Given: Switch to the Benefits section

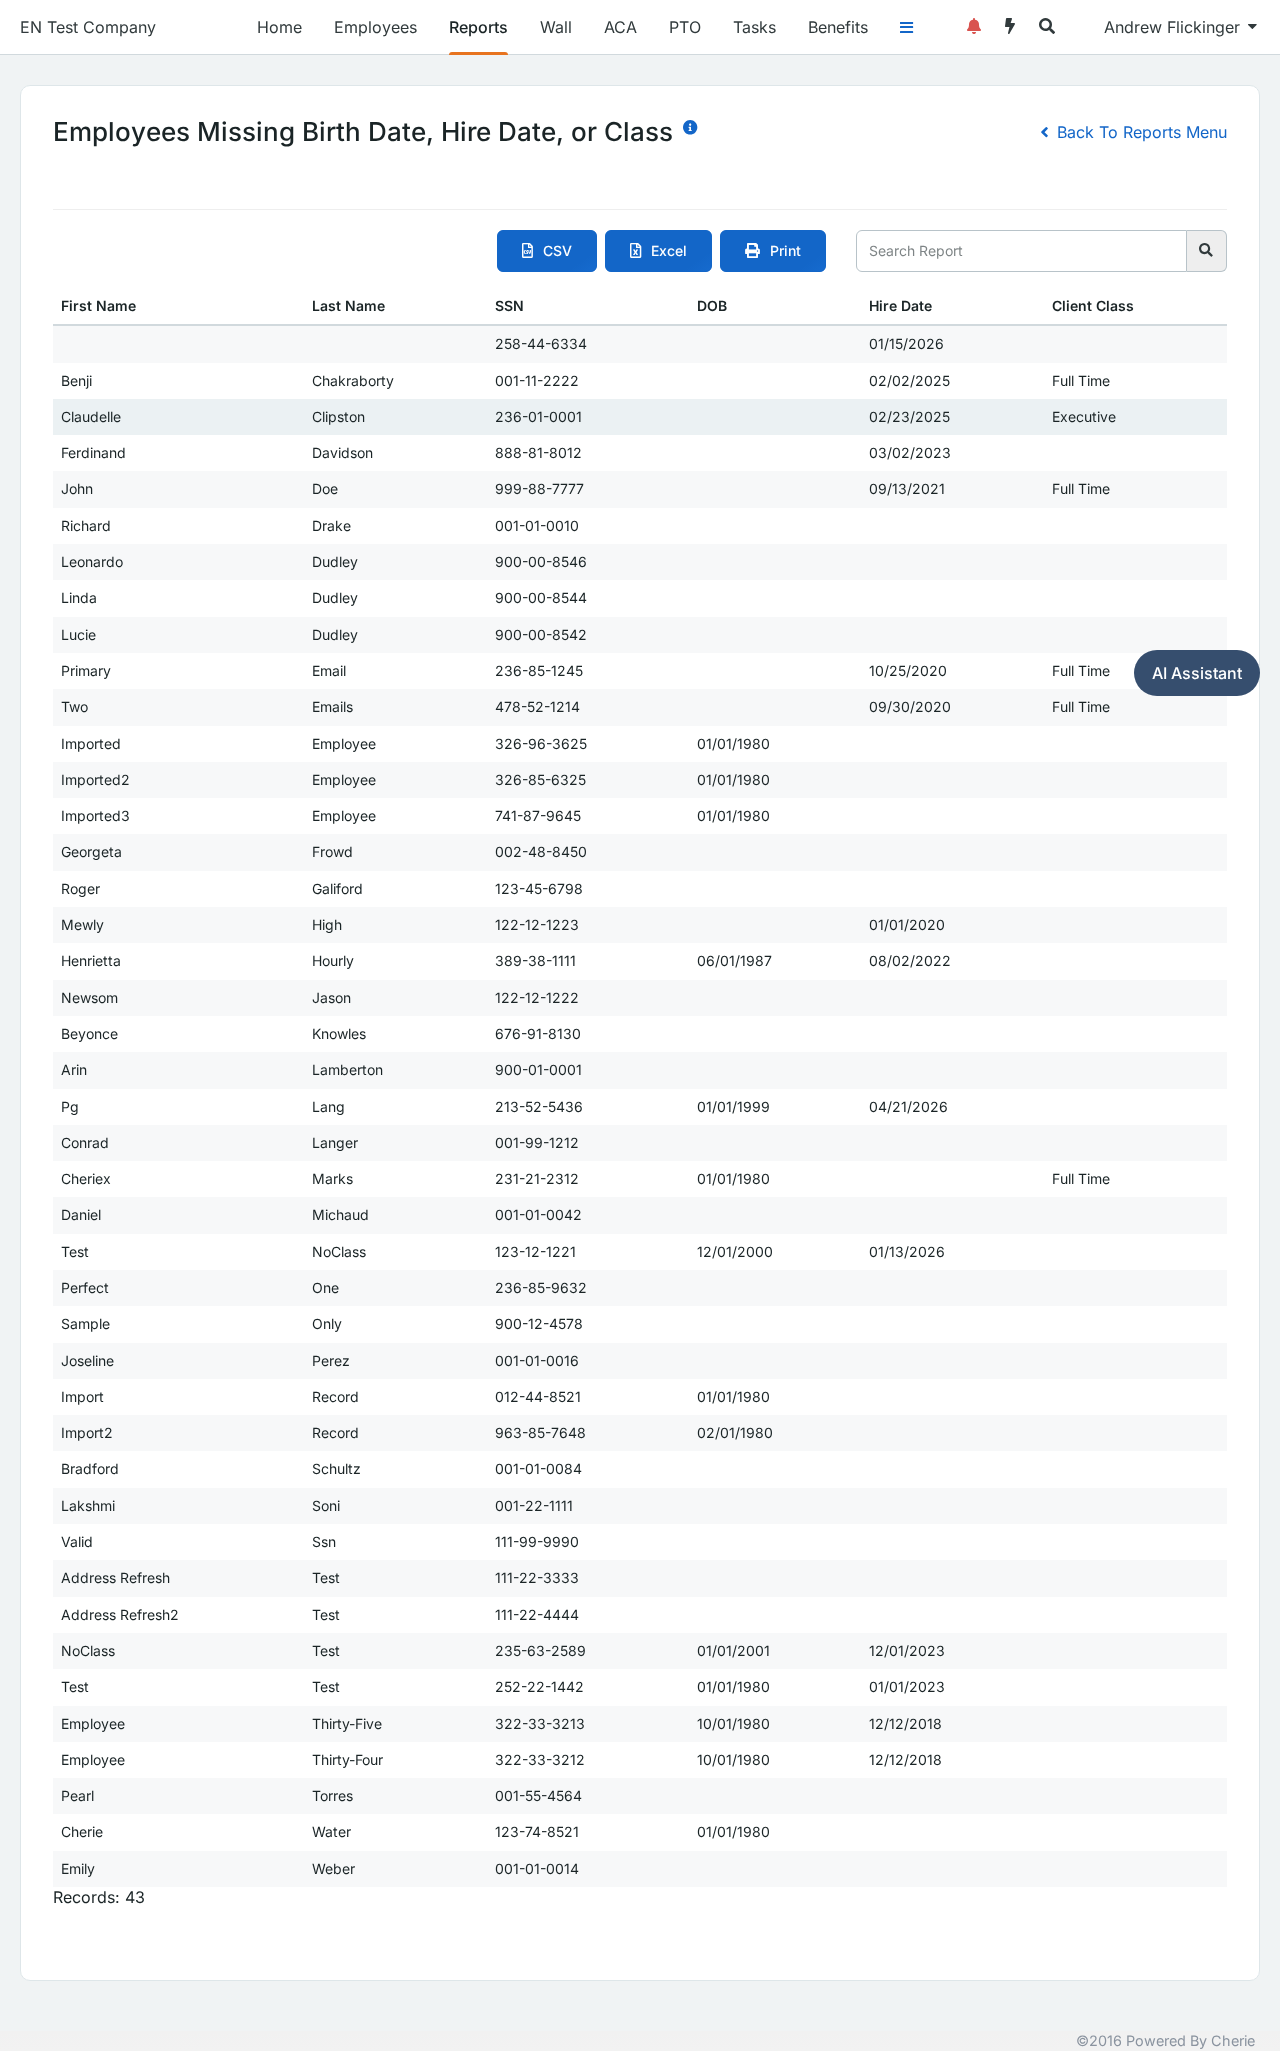Looking at the screenshot, I should click(838, 27).
